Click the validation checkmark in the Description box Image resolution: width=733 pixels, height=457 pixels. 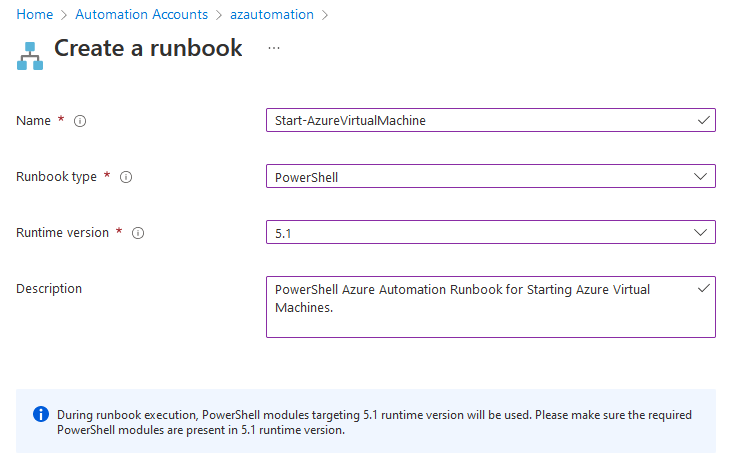click(x=703, y=289)
